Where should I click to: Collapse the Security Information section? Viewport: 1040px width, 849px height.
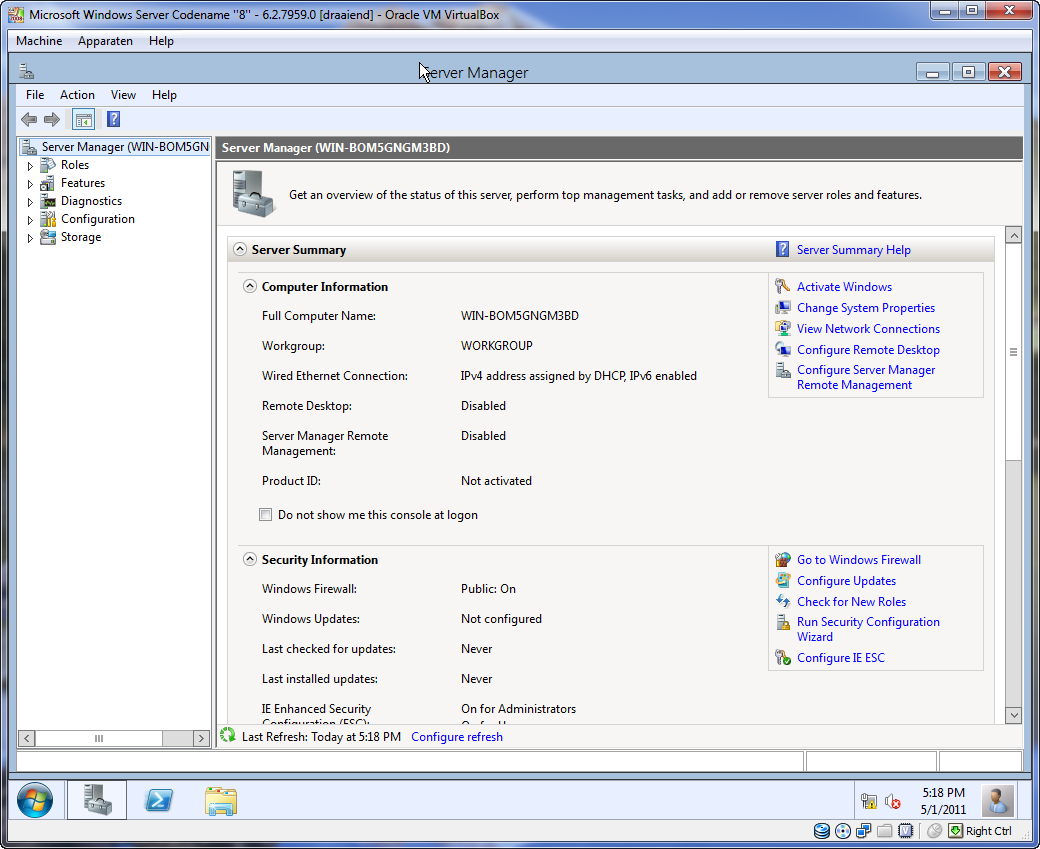249,559
